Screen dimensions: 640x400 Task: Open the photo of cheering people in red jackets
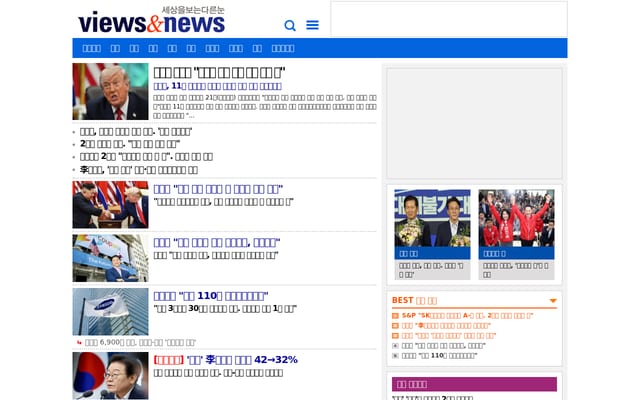tap(516, 218)
